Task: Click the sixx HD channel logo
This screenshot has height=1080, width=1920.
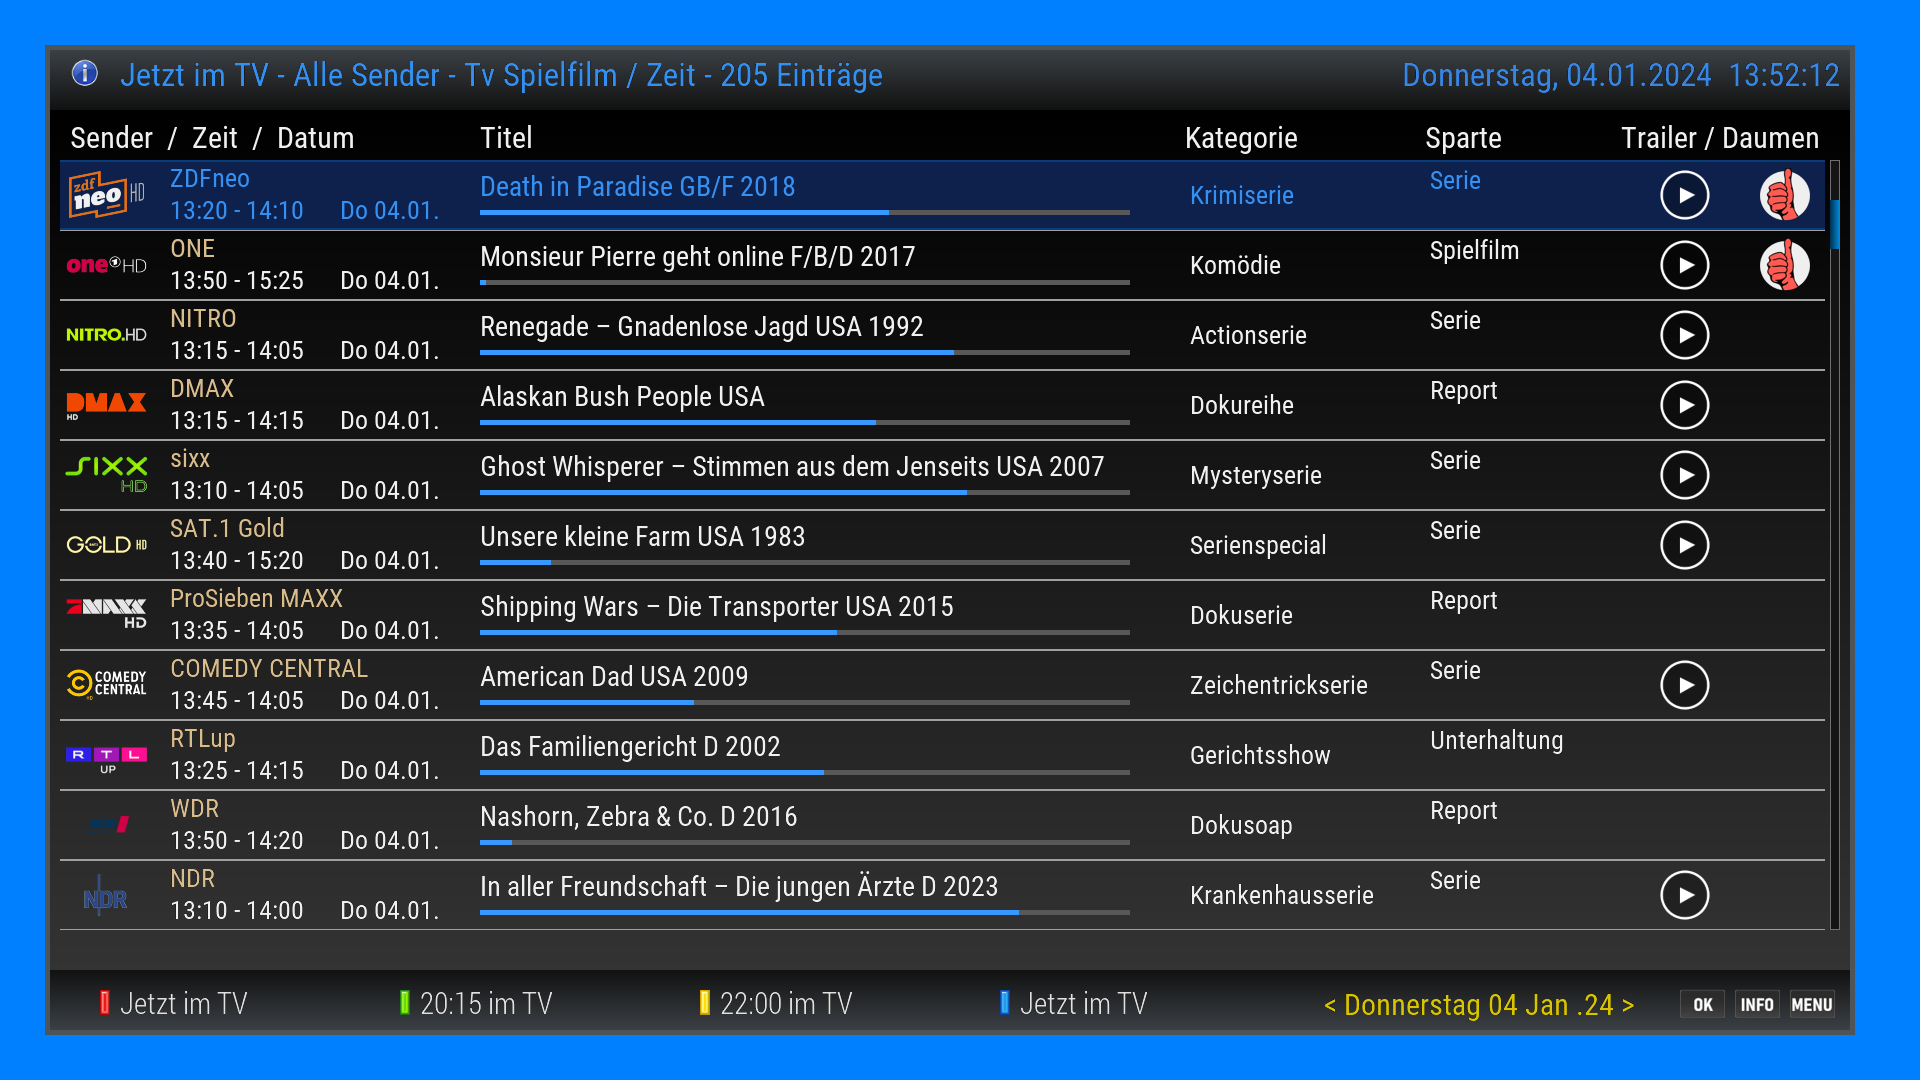Action: (105, 474)
